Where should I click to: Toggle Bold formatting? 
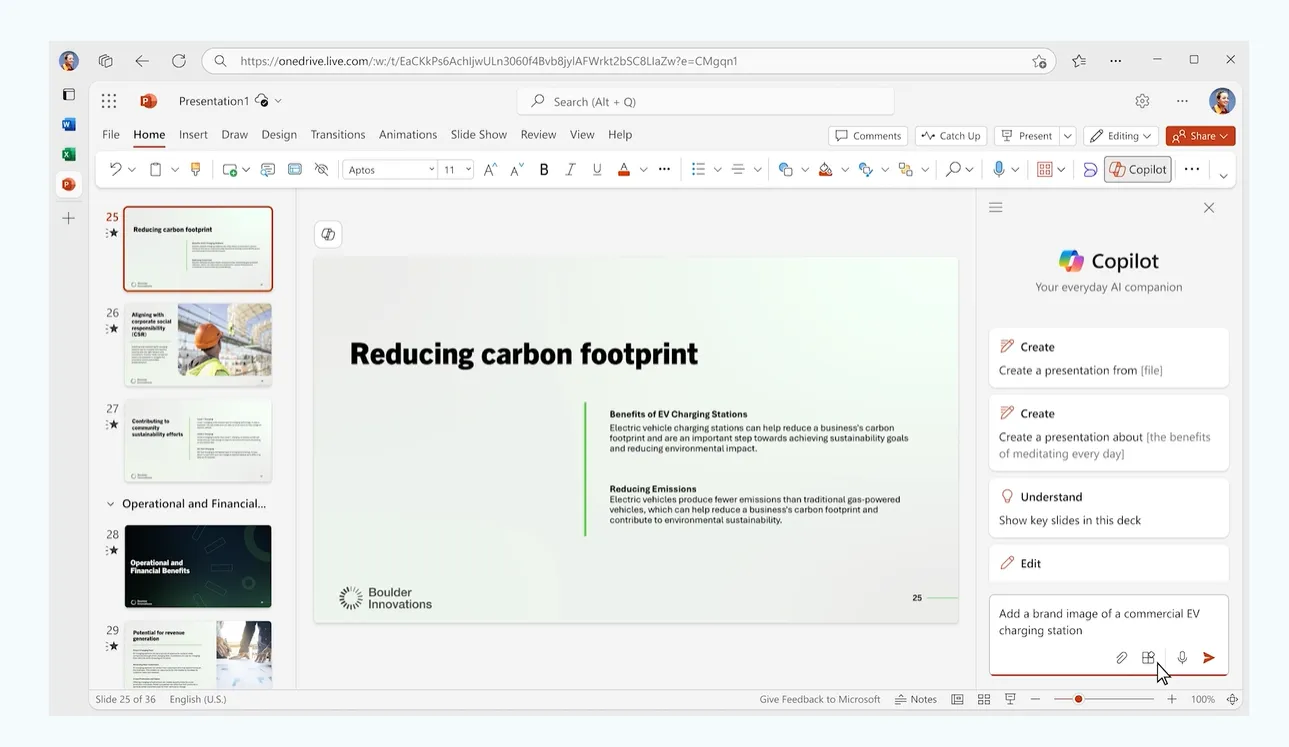pyautogui.click(x=544, y=170)
